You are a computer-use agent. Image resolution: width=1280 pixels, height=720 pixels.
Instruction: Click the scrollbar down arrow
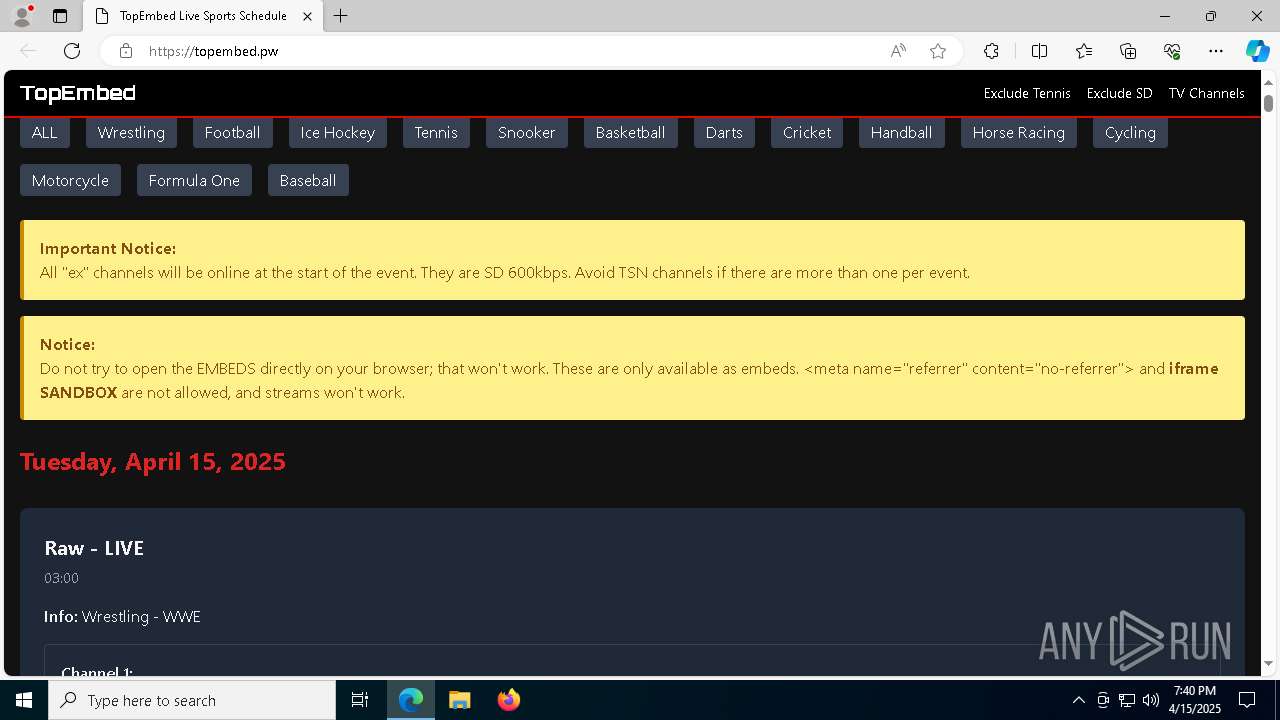[x=1268, y=663]
